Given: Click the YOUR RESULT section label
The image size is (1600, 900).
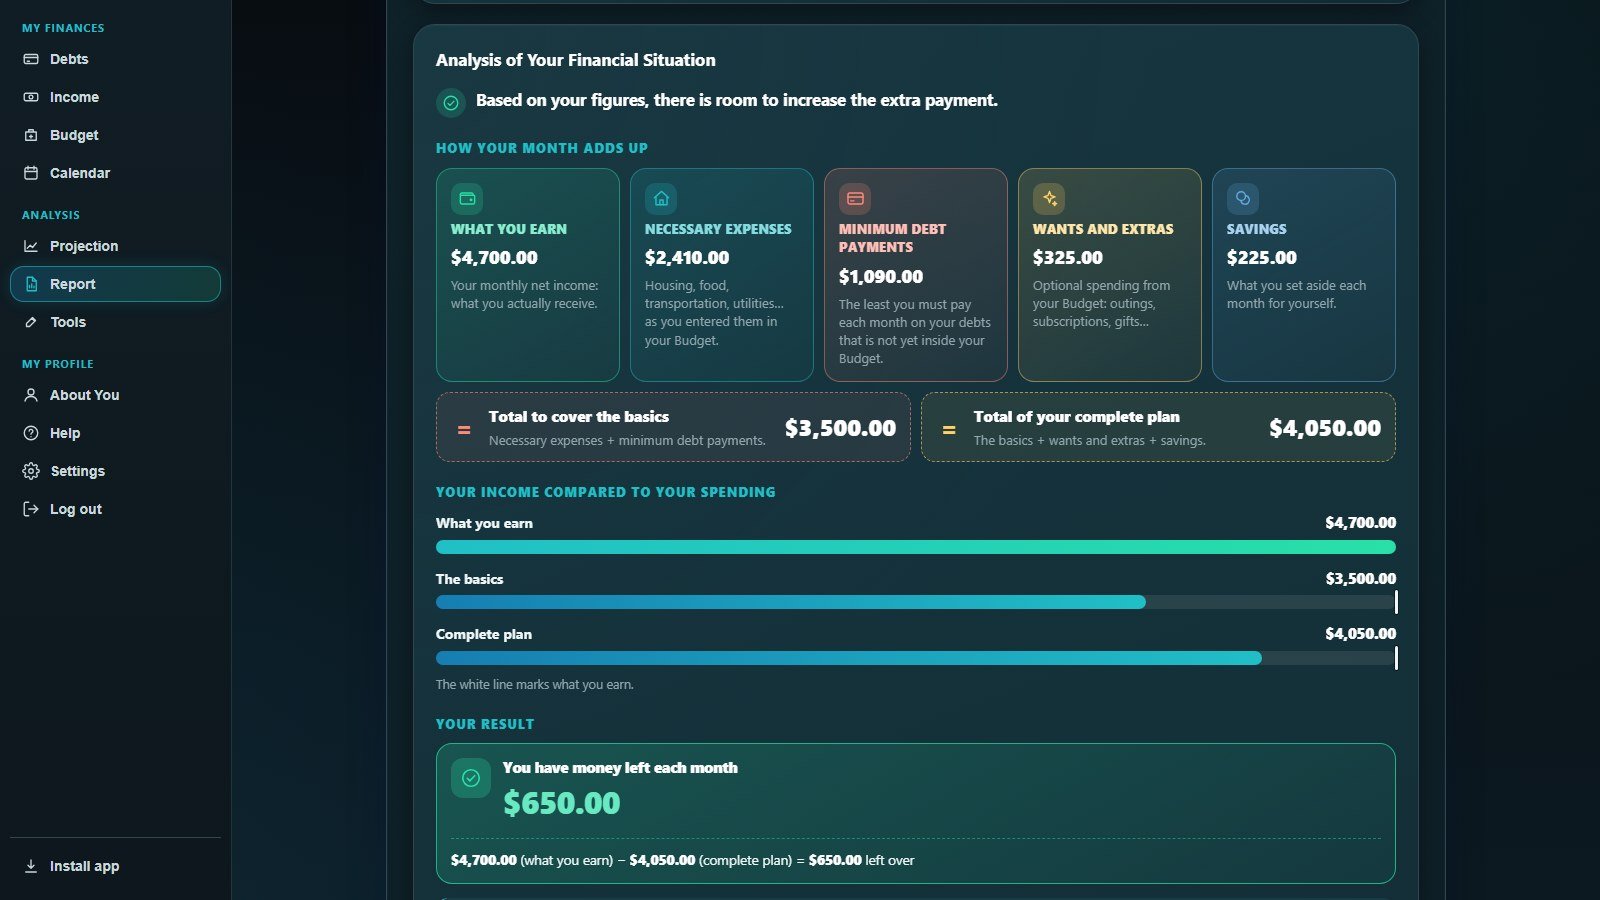Looking at the screenshot, I should point(485,724).
